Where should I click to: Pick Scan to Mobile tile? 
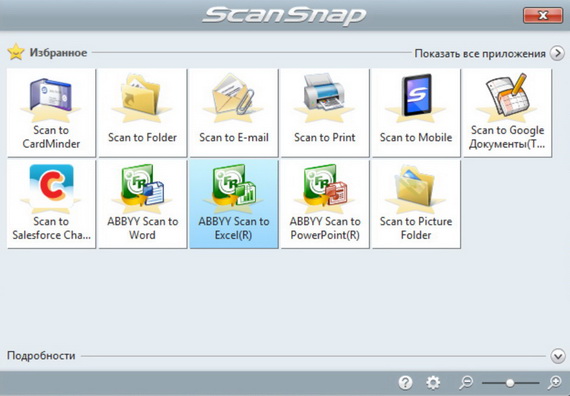coord(416,113)
